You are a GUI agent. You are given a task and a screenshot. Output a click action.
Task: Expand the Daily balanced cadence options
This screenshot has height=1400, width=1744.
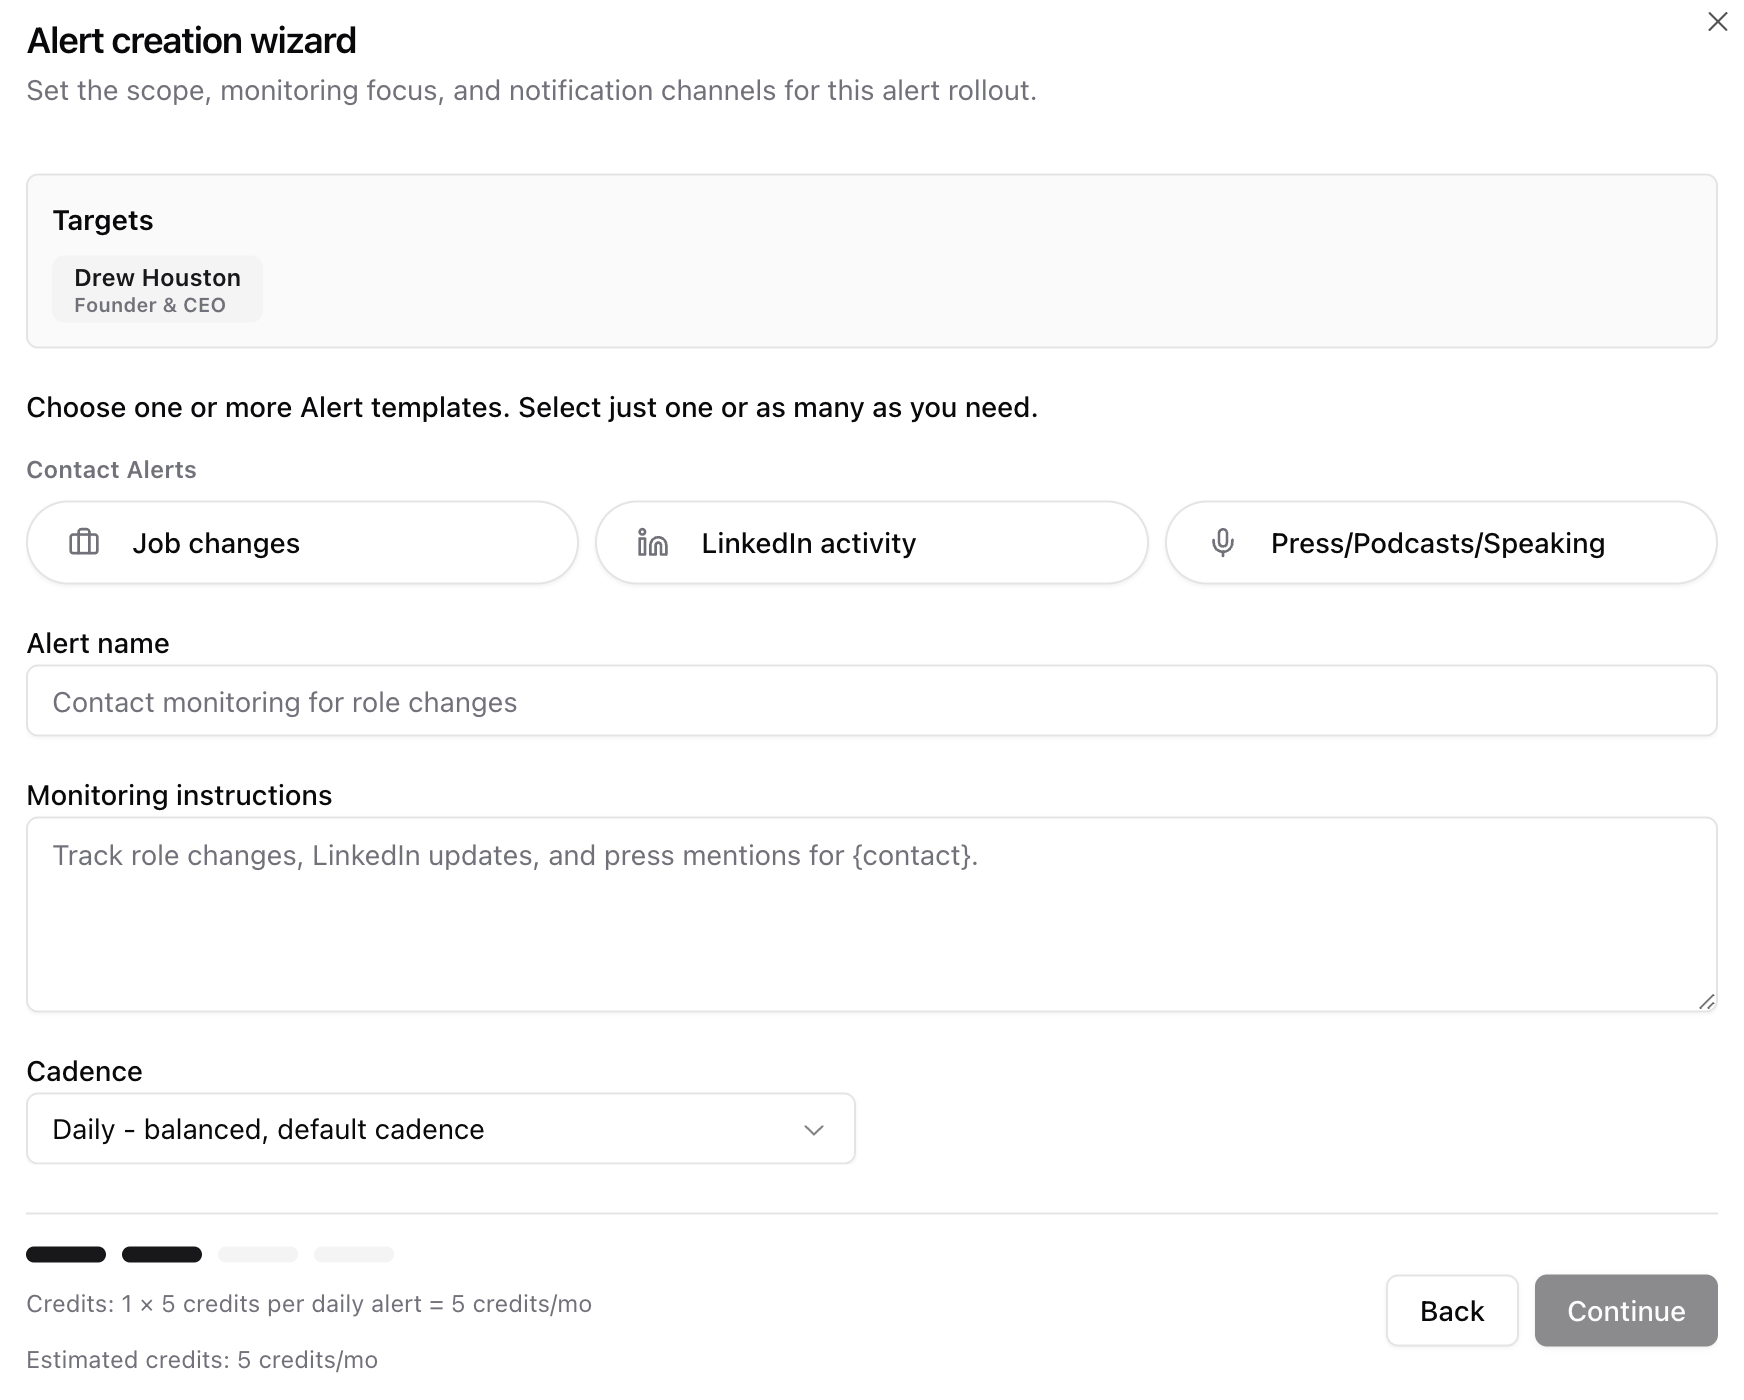tap(440, 1129)
